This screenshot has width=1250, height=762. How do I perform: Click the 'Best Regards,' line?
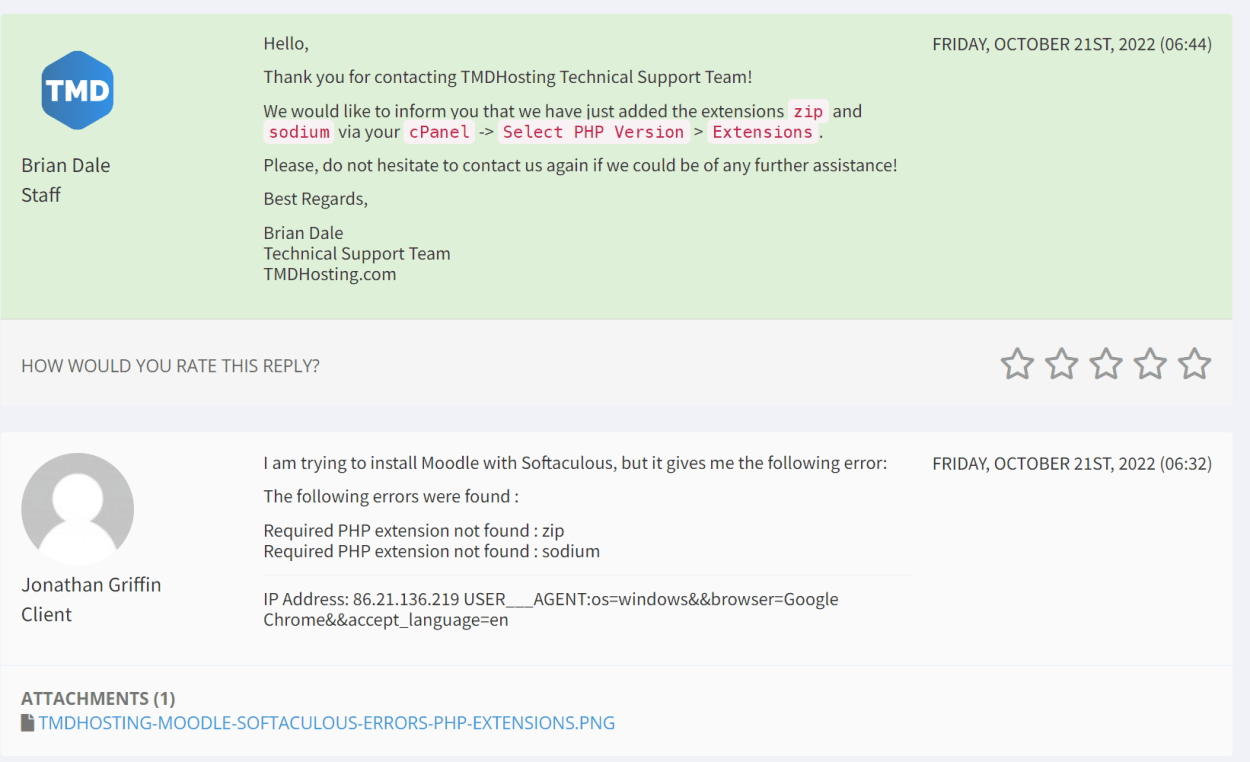coord(316,199)
